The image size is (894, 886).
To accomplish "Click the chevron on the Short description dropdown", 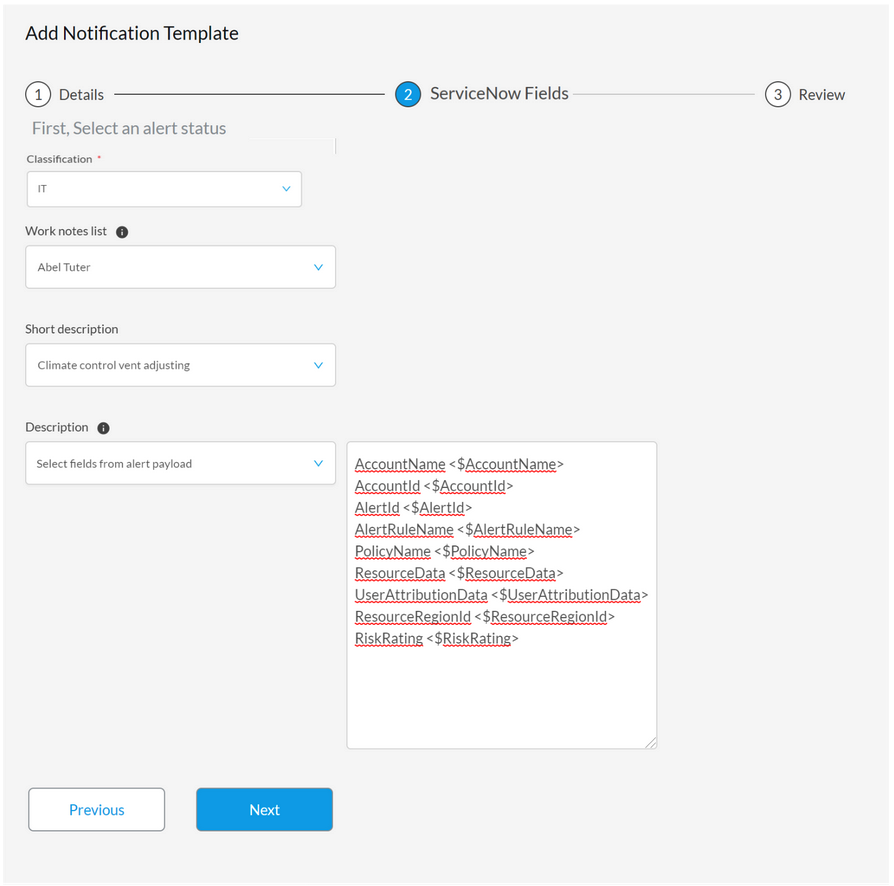I will [x=318, y=365].
